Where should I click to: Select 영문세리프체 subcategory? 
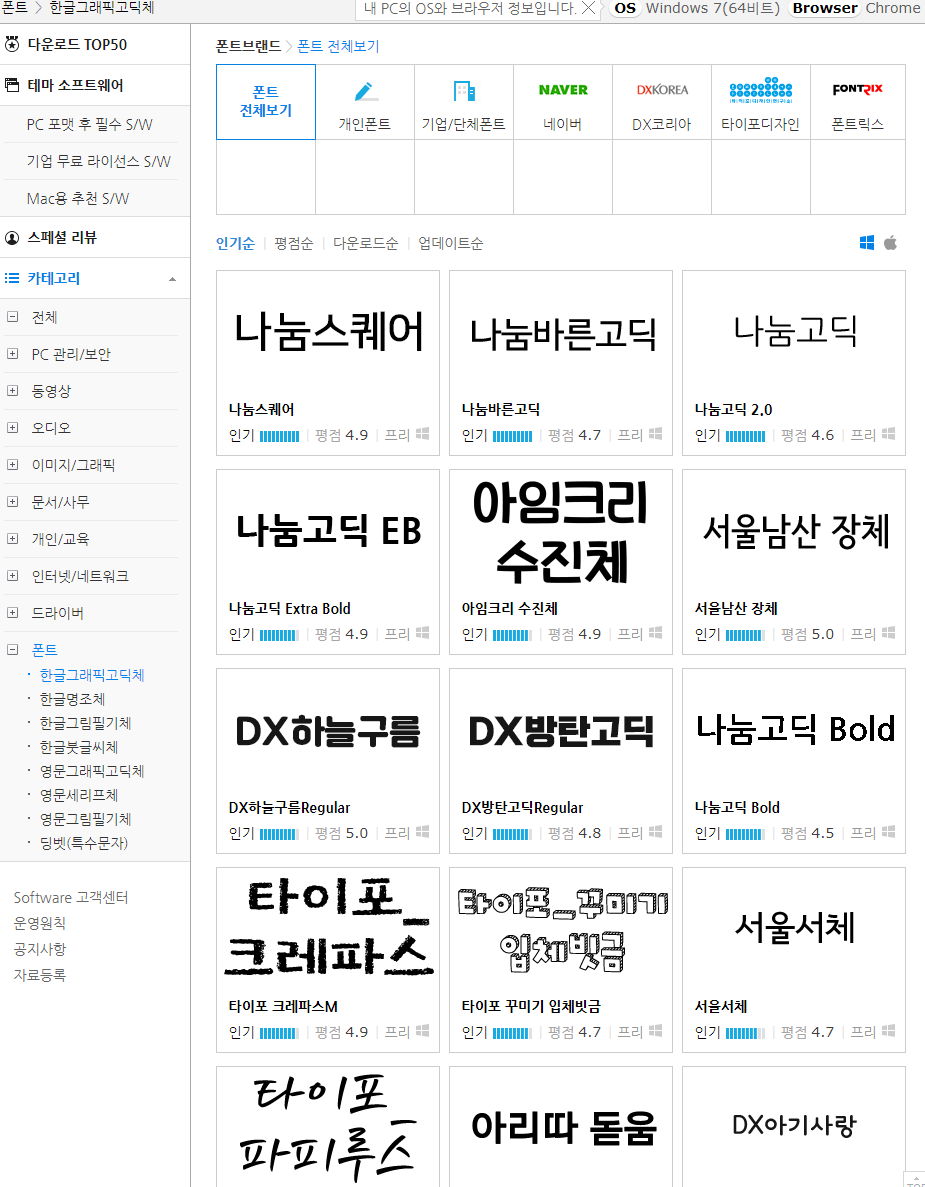(79, 796)
